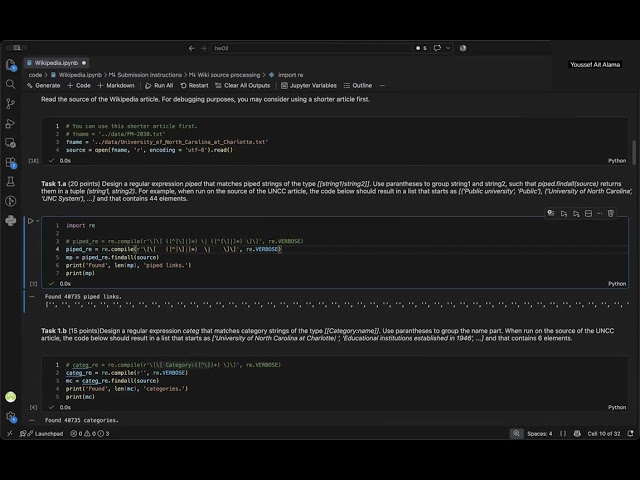The height and width of the screenshot is (480, 640).
Task: Open output actions ellipsis for categories output
Action: (x=32, y=420)
